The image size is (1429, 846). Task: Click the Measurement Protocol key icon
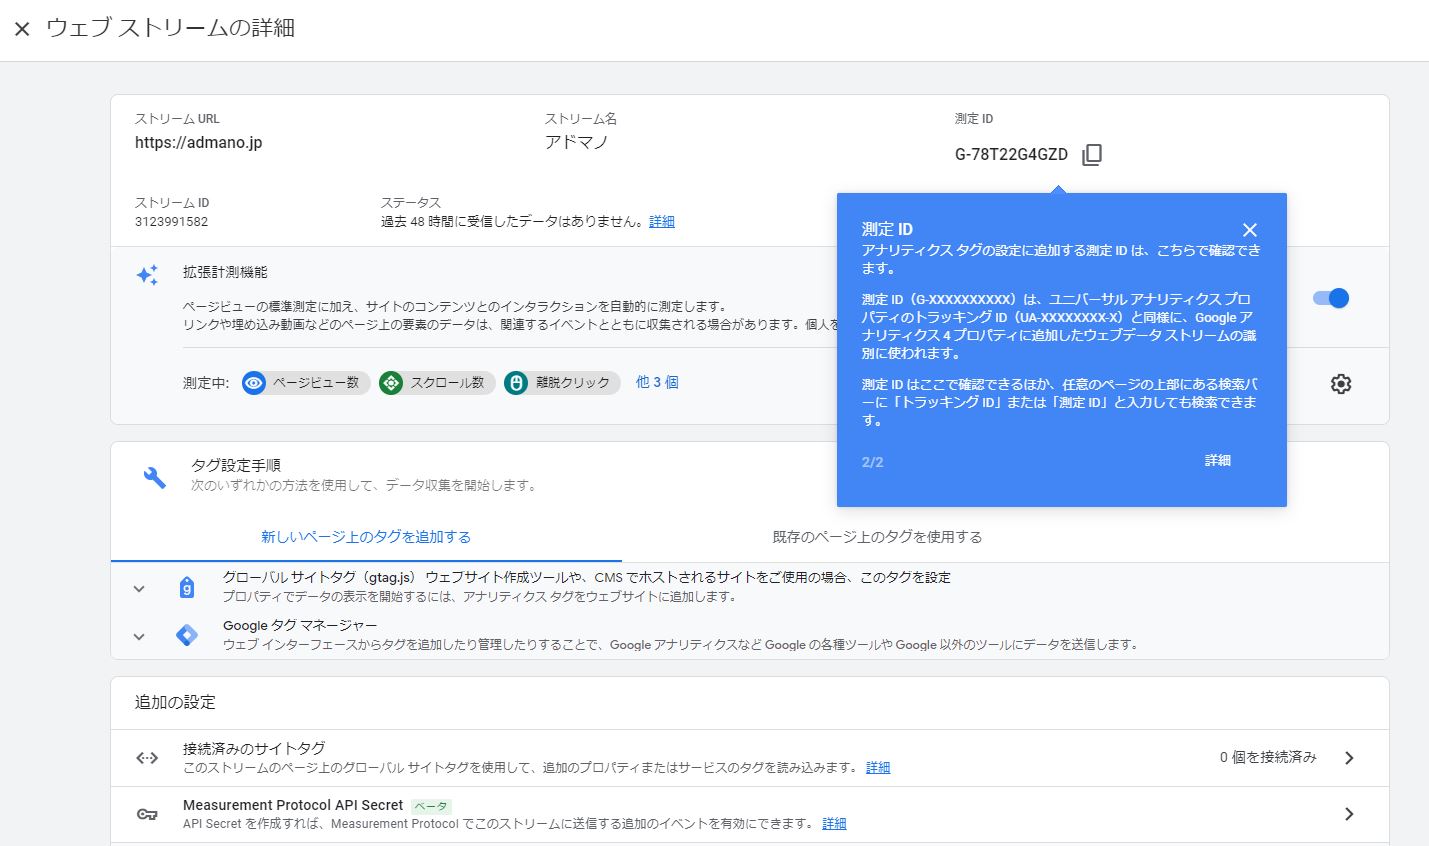[x=147, y=814]
